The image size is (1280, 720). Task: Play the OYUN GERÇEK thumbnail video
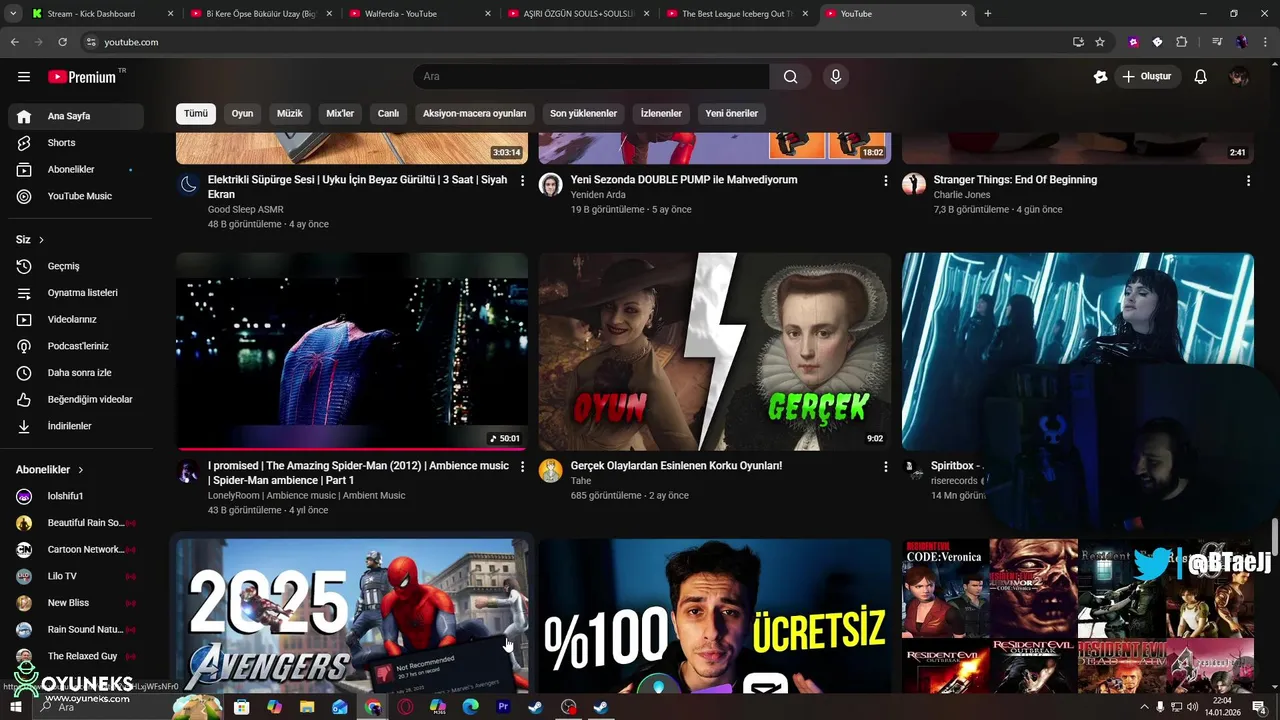tap(715, 351)
